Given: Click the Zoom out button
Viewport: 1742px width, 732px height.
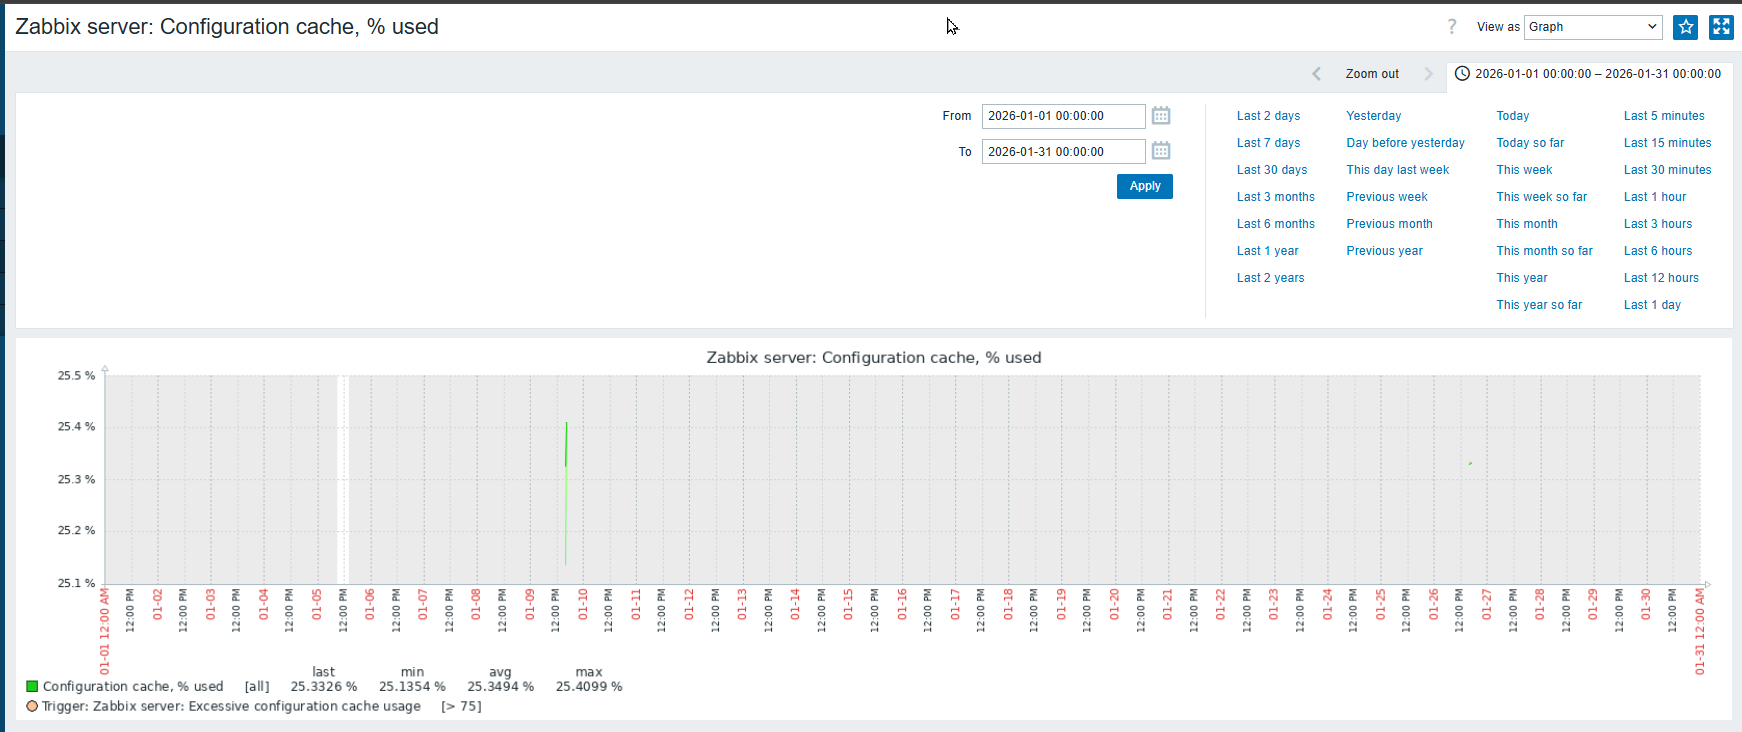Looking at the screenshot, I should click(x=1372, y=74).
